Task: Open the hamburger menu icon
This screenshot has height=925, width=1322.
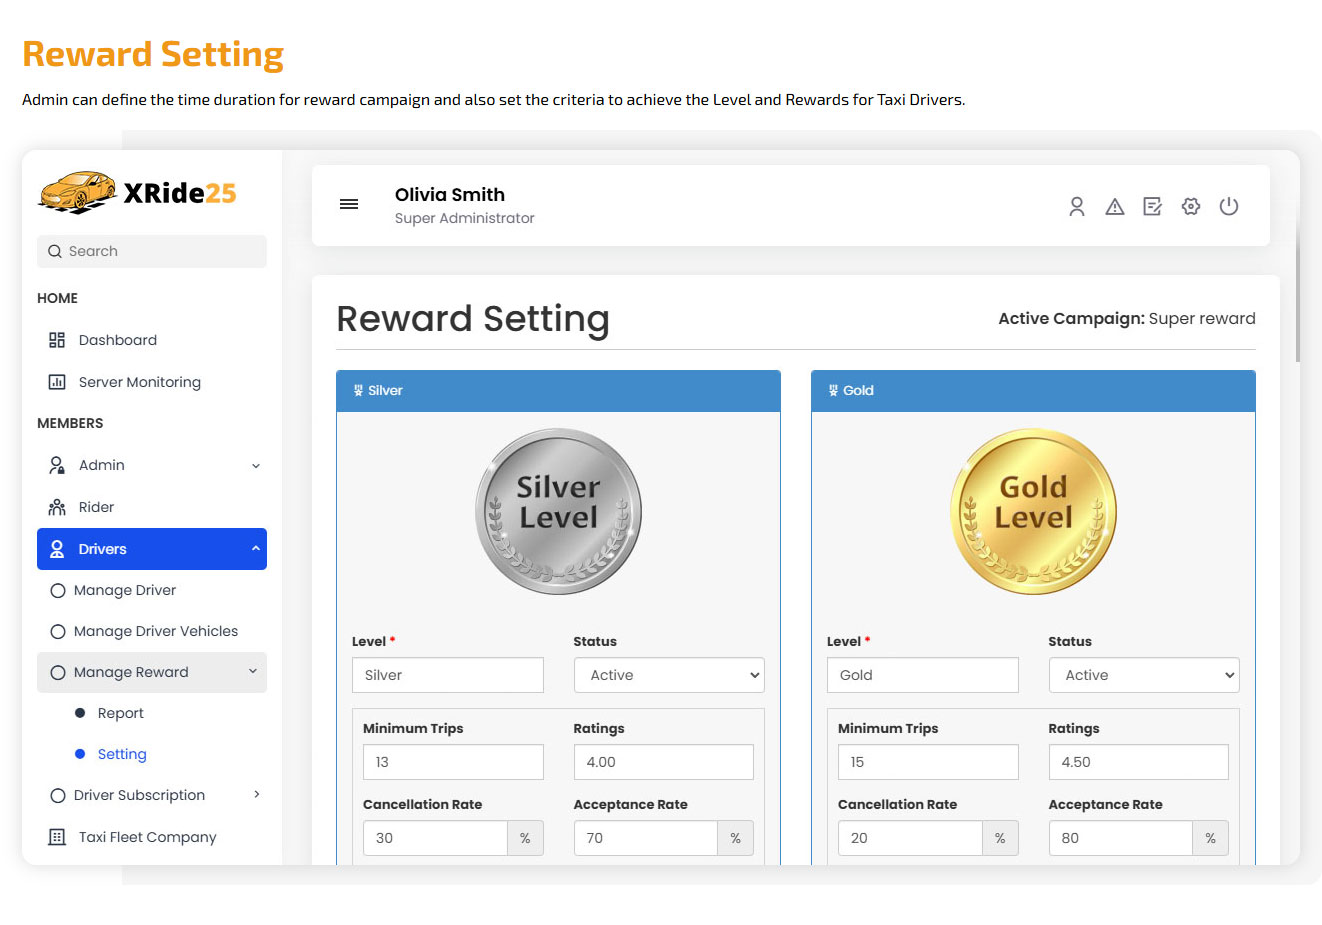Action: tap(349, 204)
